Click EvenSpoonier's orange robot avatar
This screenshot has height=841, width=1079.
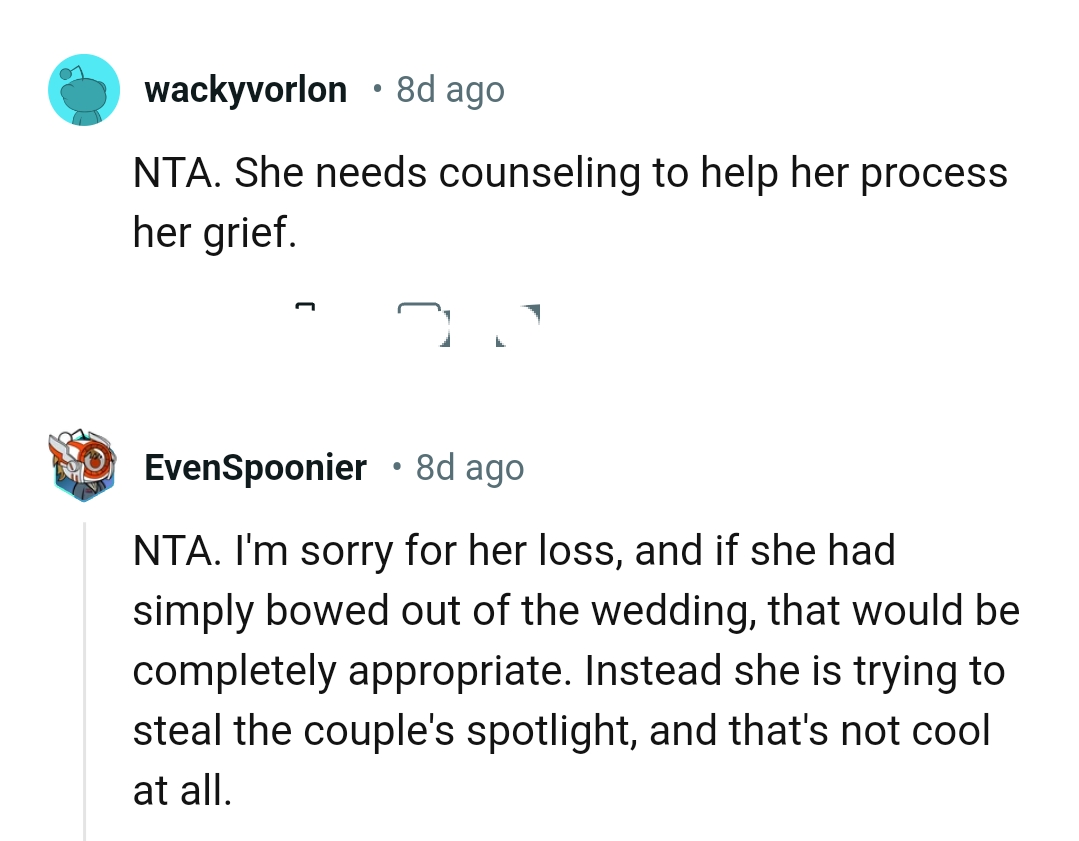pos(83,466)
